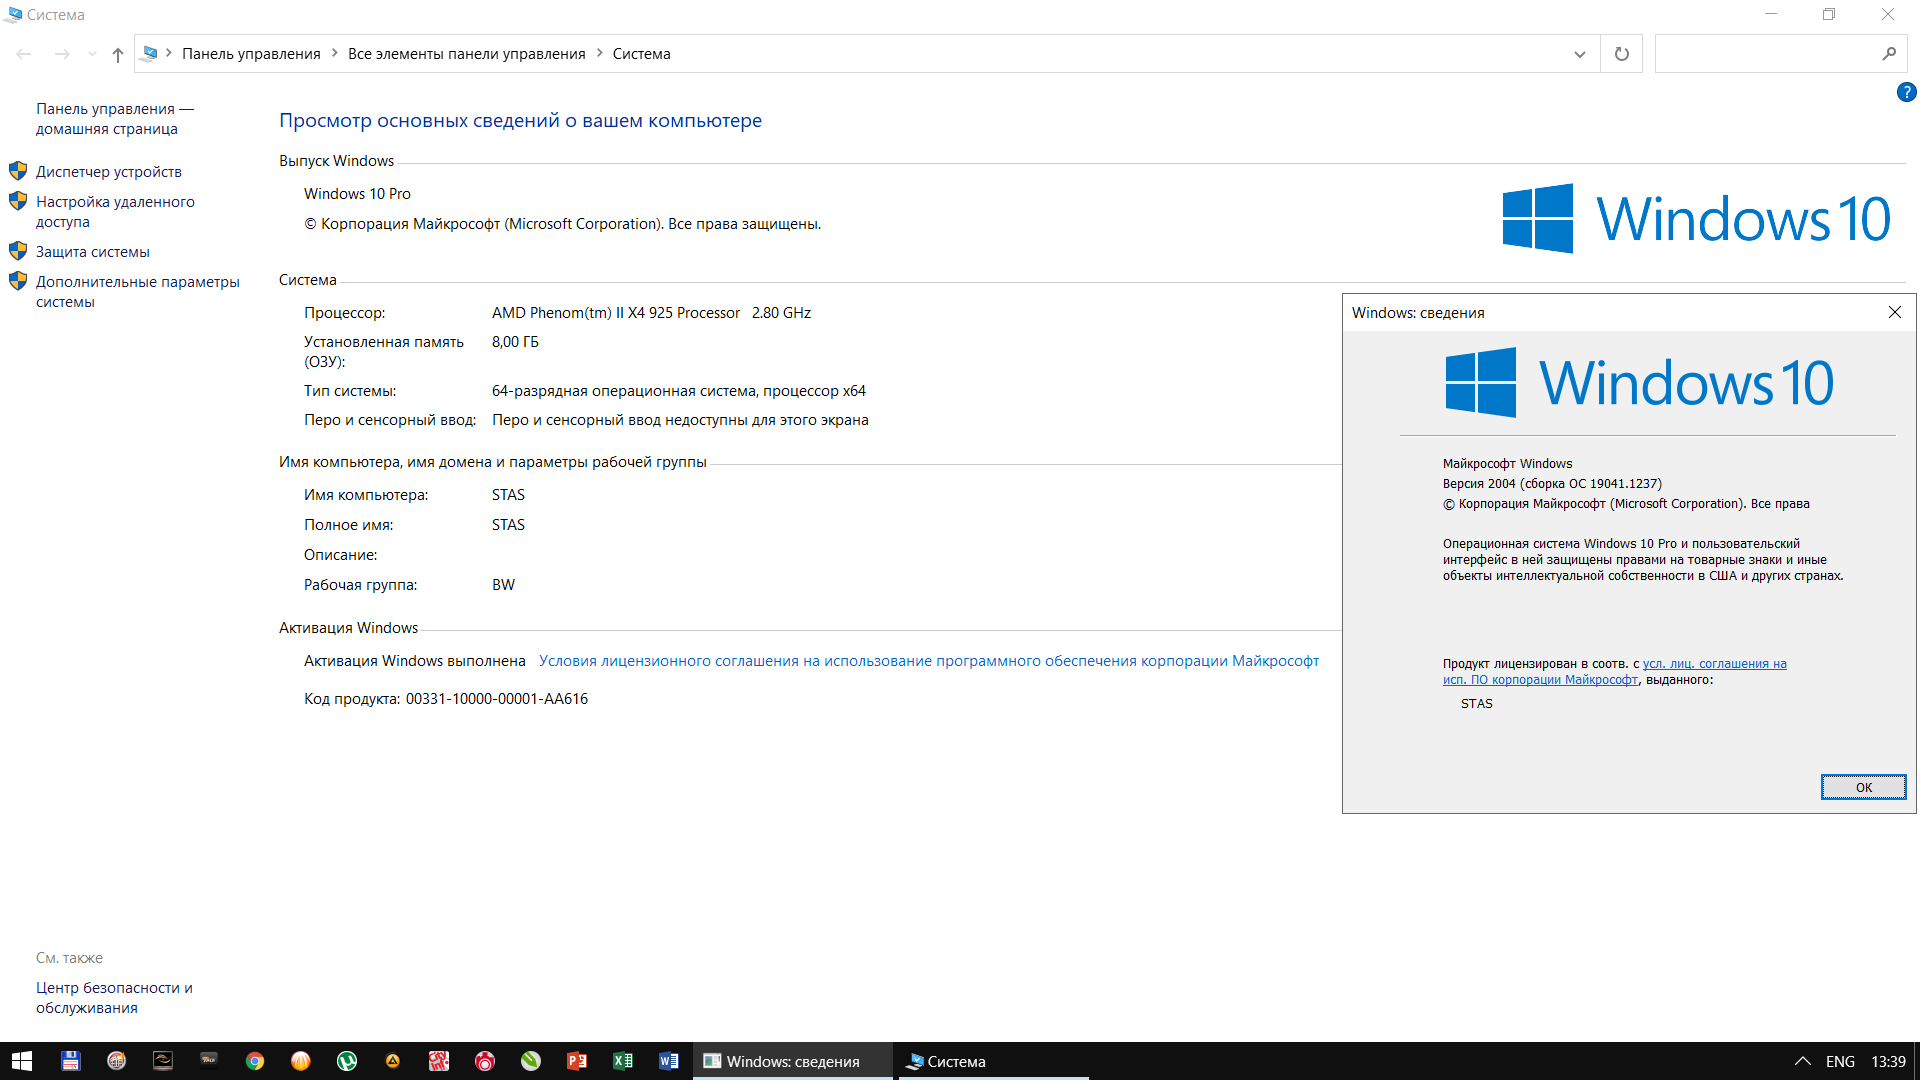
Task: Launch Google Chrome from the taskbar
Action: click(255, 1061)
